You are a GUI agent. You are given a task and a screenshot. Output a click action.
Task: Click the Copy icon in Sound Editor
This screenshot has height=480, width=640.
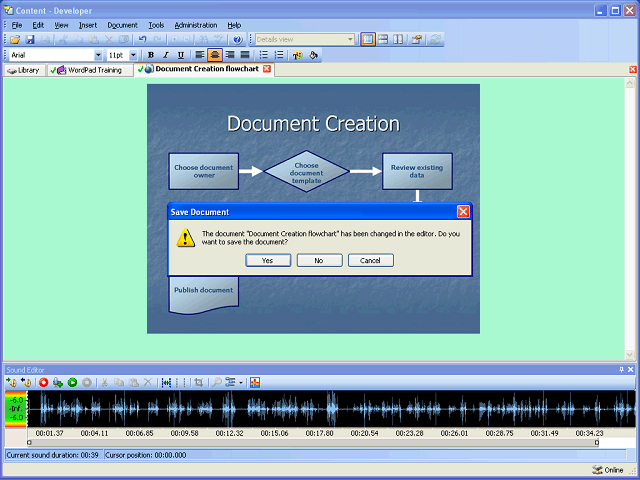coord(119,382)
